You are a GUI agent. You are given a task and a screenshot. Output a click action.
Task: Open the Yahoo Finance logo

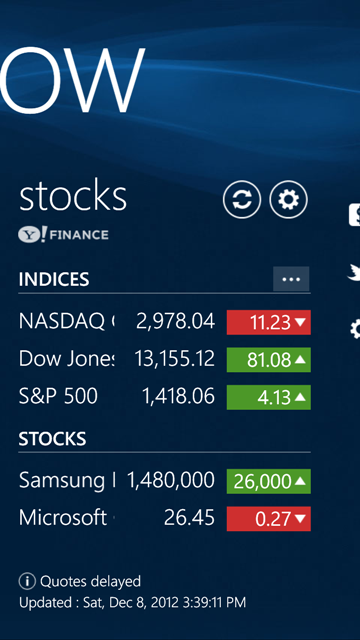(63, 235)
